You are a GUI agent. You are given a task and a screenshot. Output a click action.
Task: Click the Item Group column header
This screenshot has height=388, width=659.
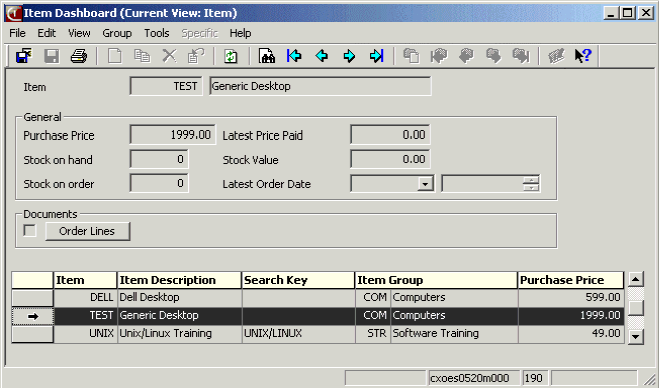point(436,280)
